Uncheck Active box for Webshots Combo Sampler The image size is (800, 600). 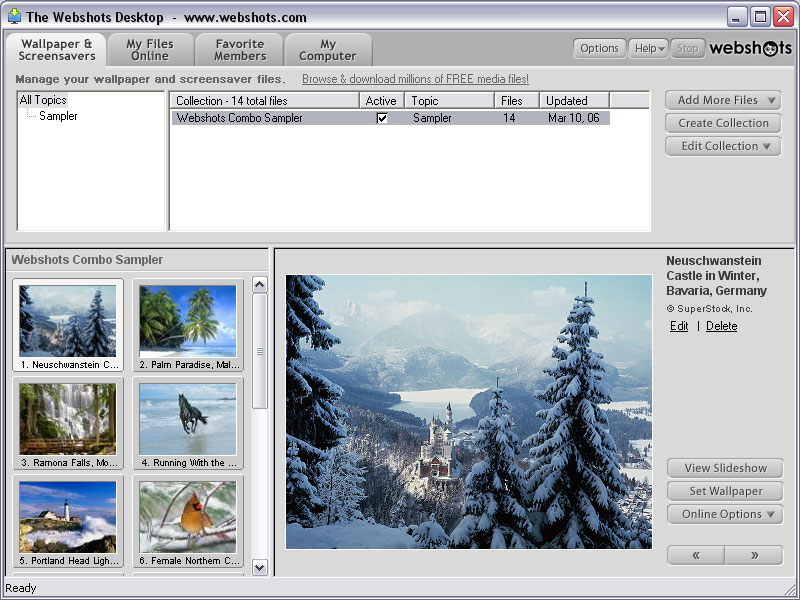tap(382, 118)
